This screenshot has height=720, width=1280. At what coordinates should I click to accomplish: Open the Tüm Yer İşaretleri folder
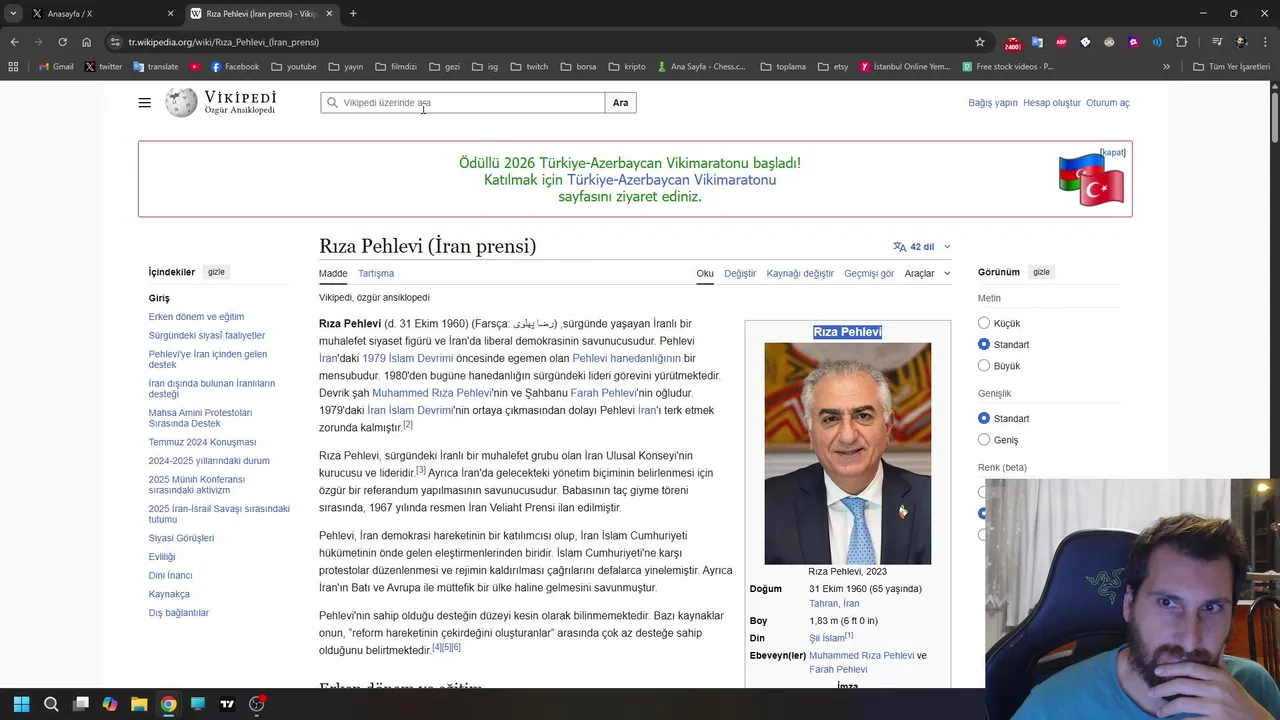(1231, 67)
